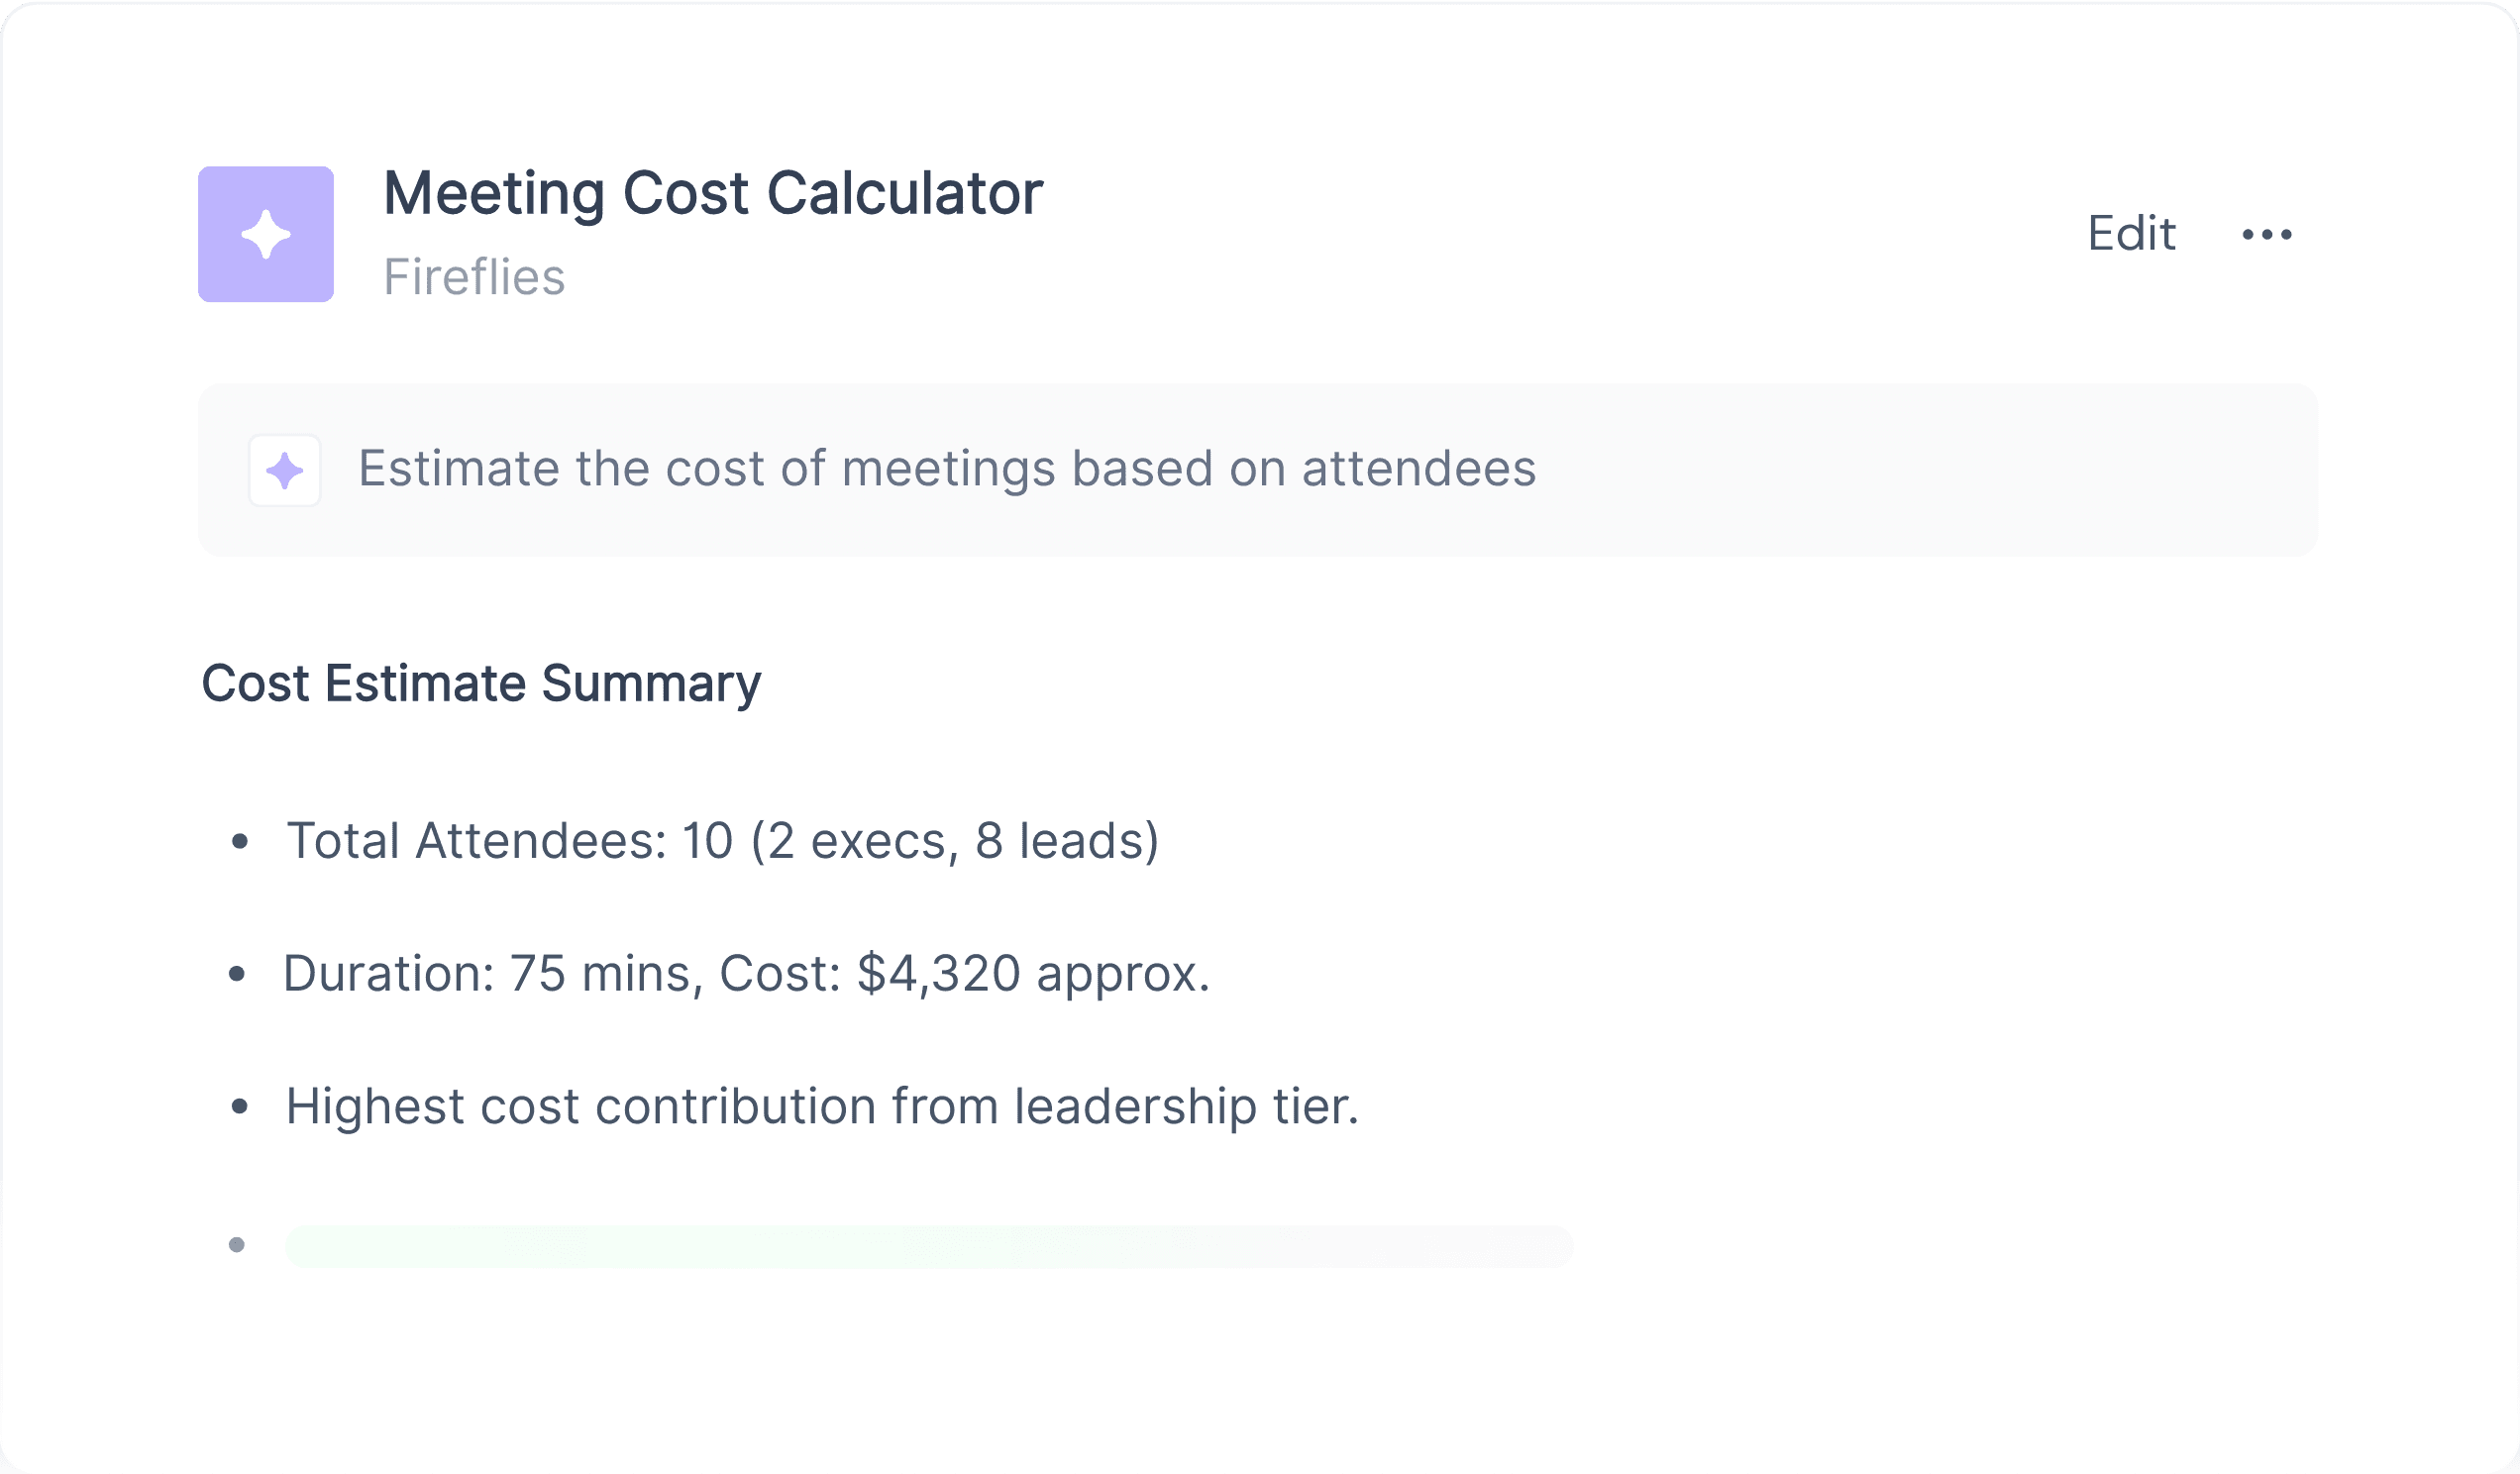Click the purple sparkle app icon
2520x1474 pixels.
click(x=266, y=234)
